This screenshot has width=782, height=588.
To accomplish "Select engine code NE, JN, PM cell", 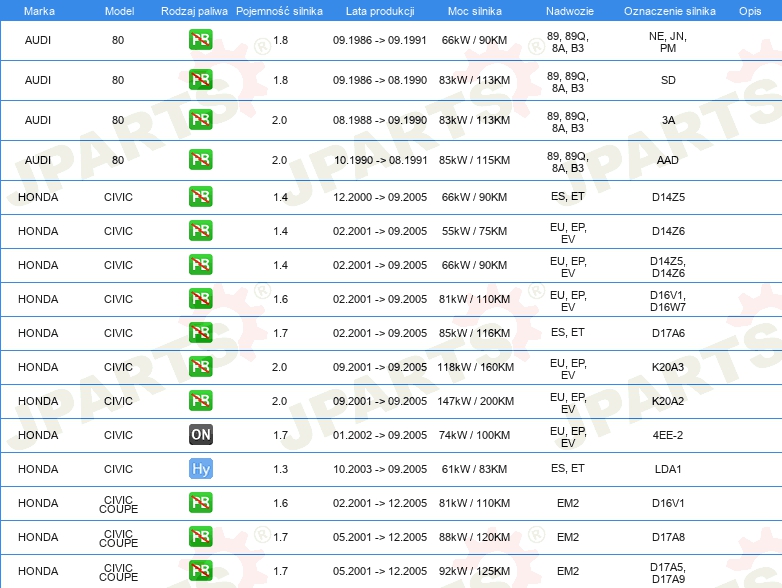I will [x=668, y=42].
